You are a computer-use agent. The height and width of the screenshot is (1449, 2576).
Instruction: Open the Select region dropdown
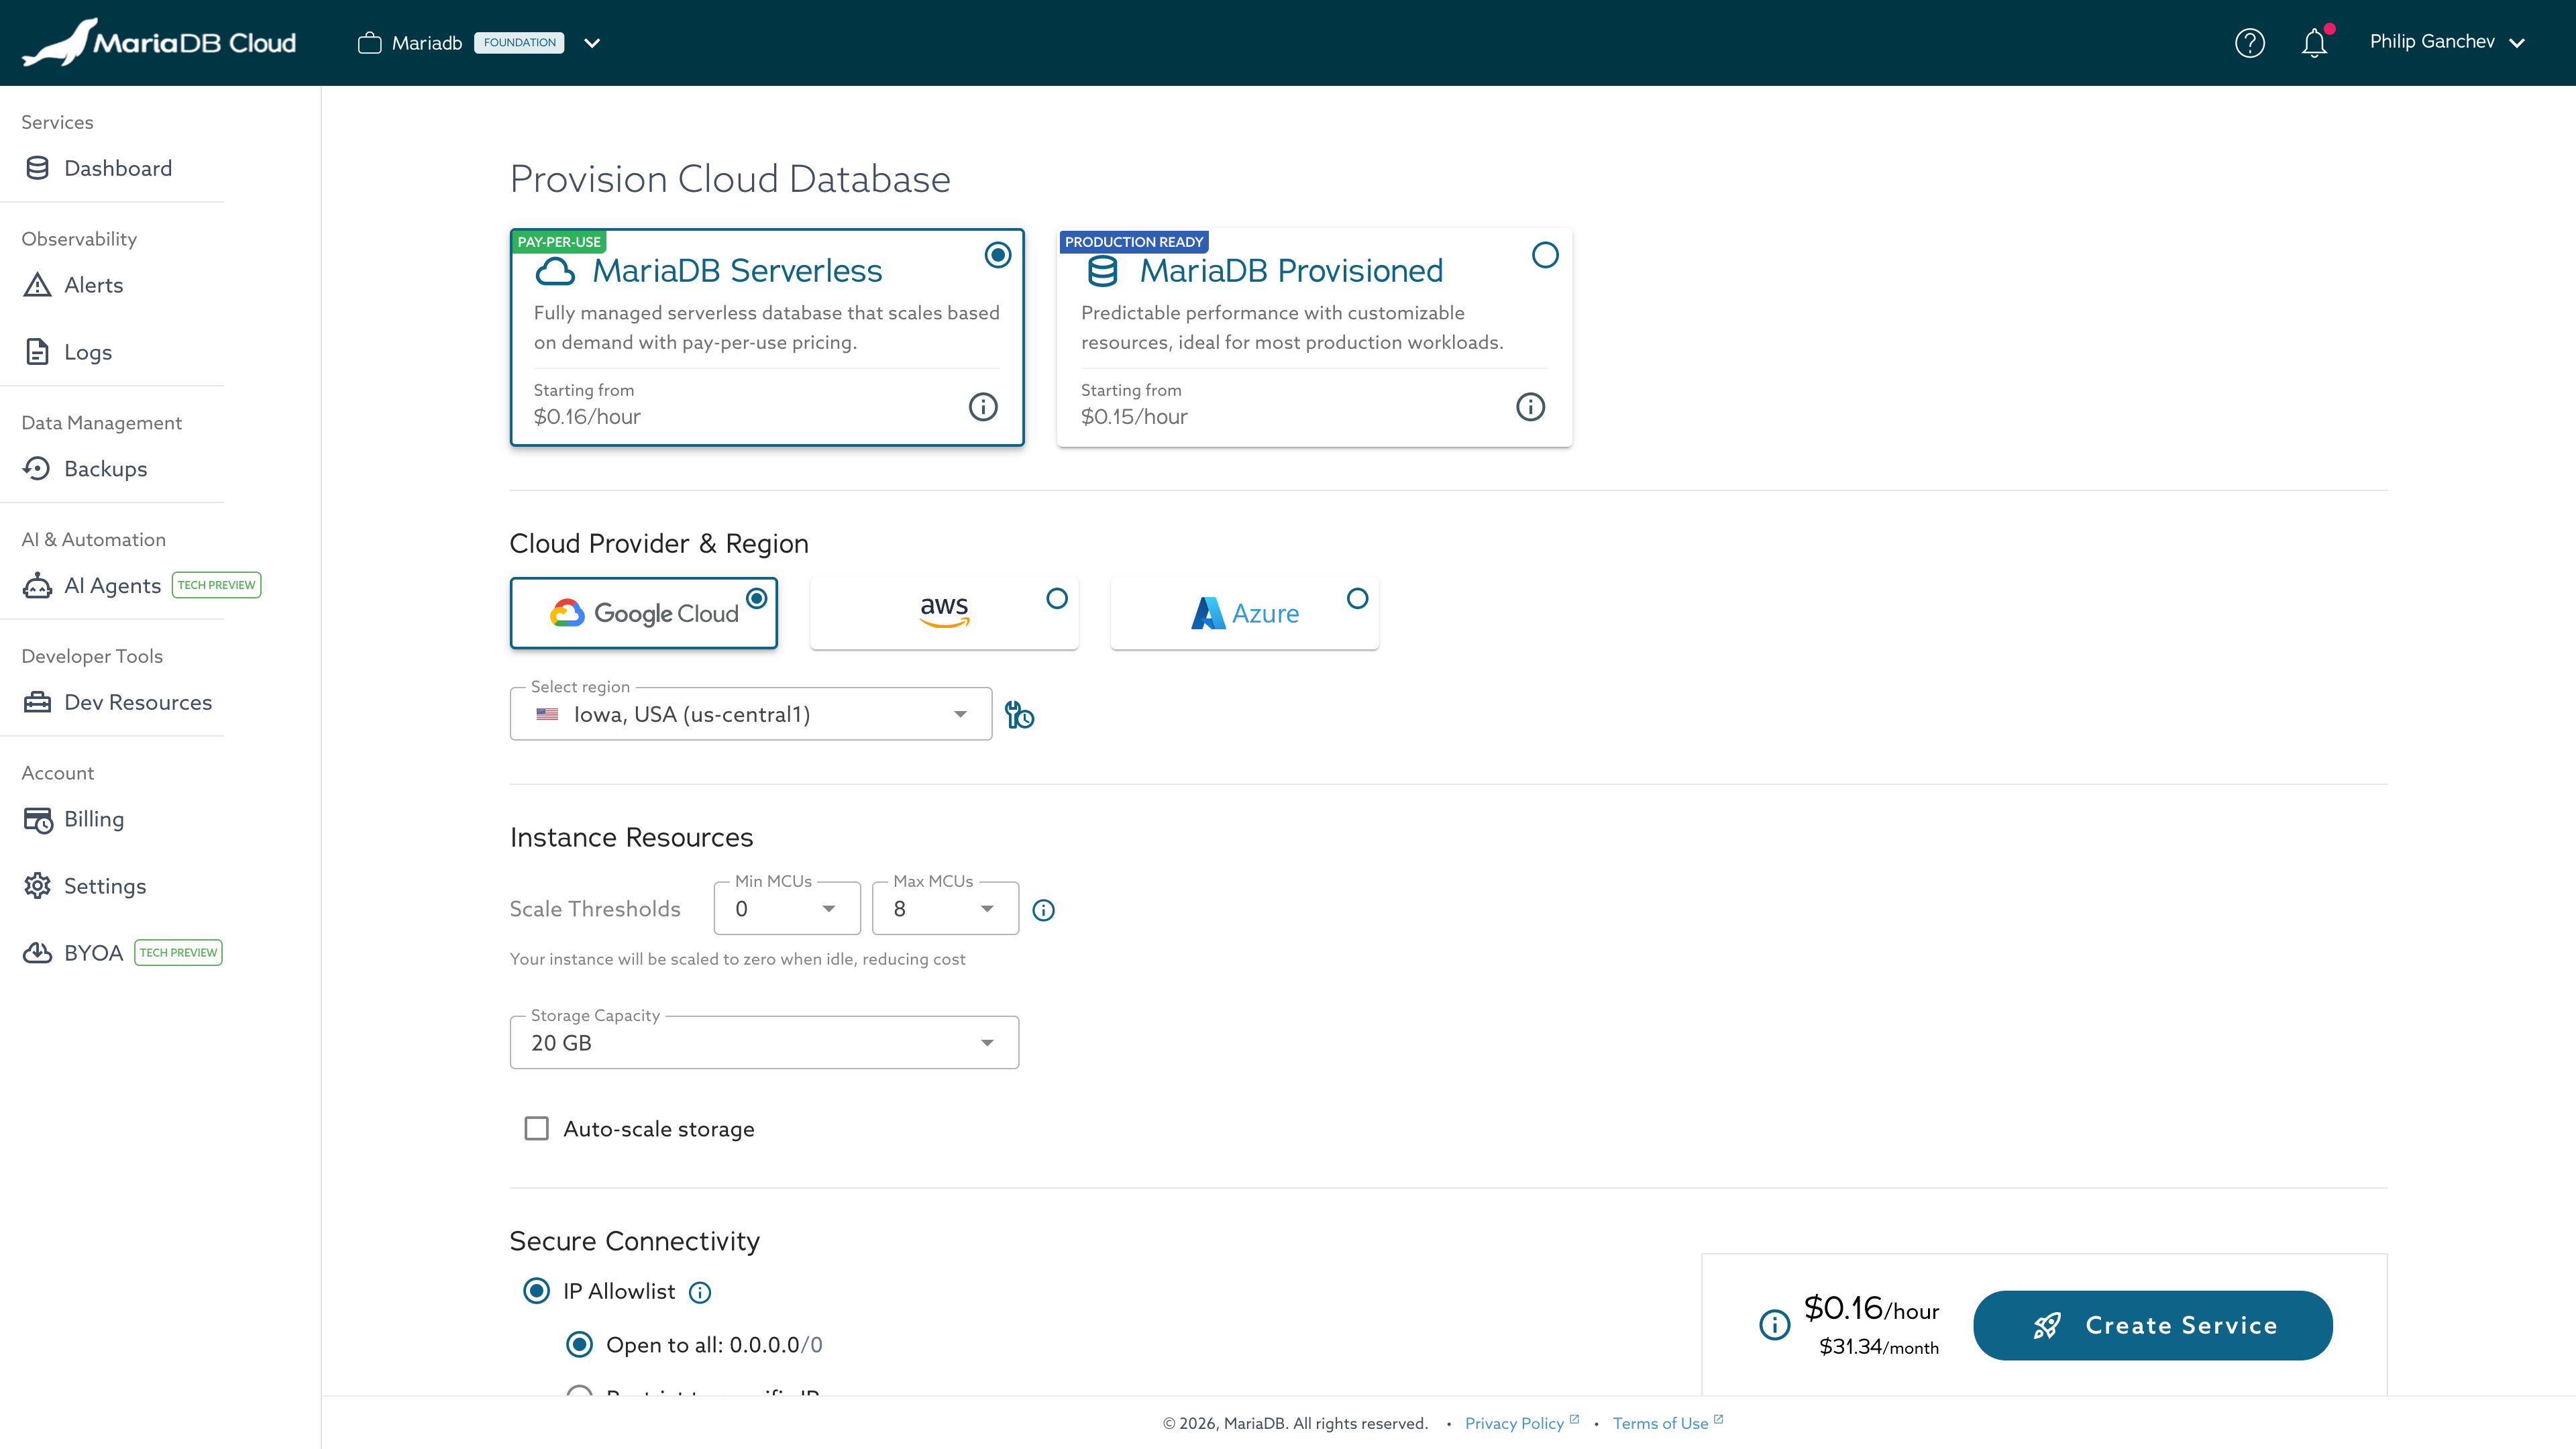(751, 714)
